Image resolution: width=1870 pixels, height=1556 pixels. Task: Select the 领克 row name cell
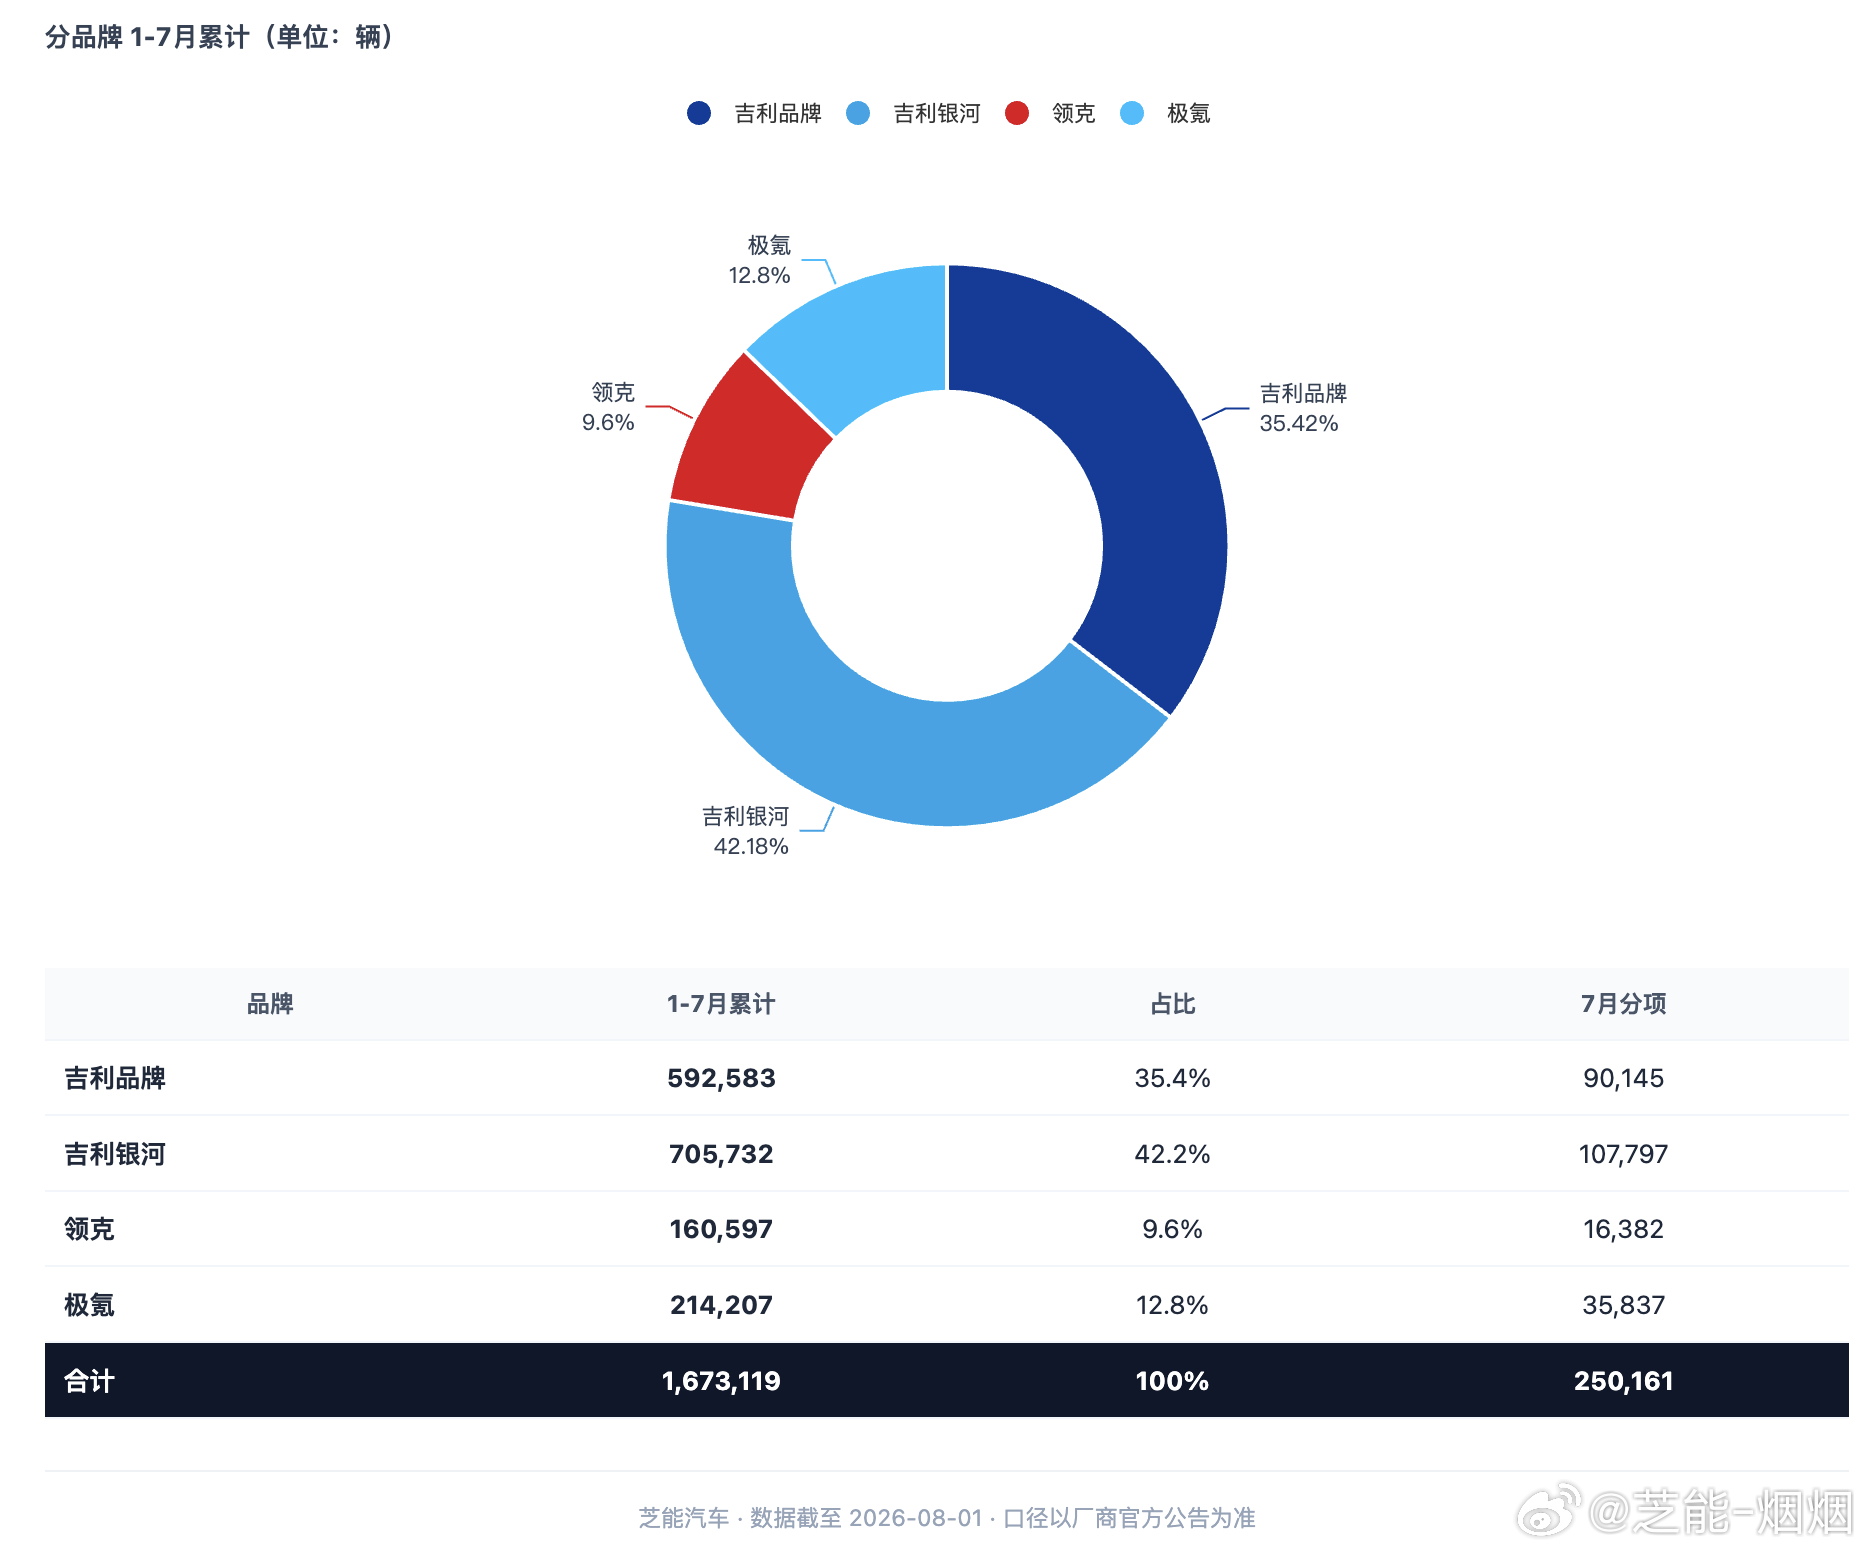tap(89, 1229)
